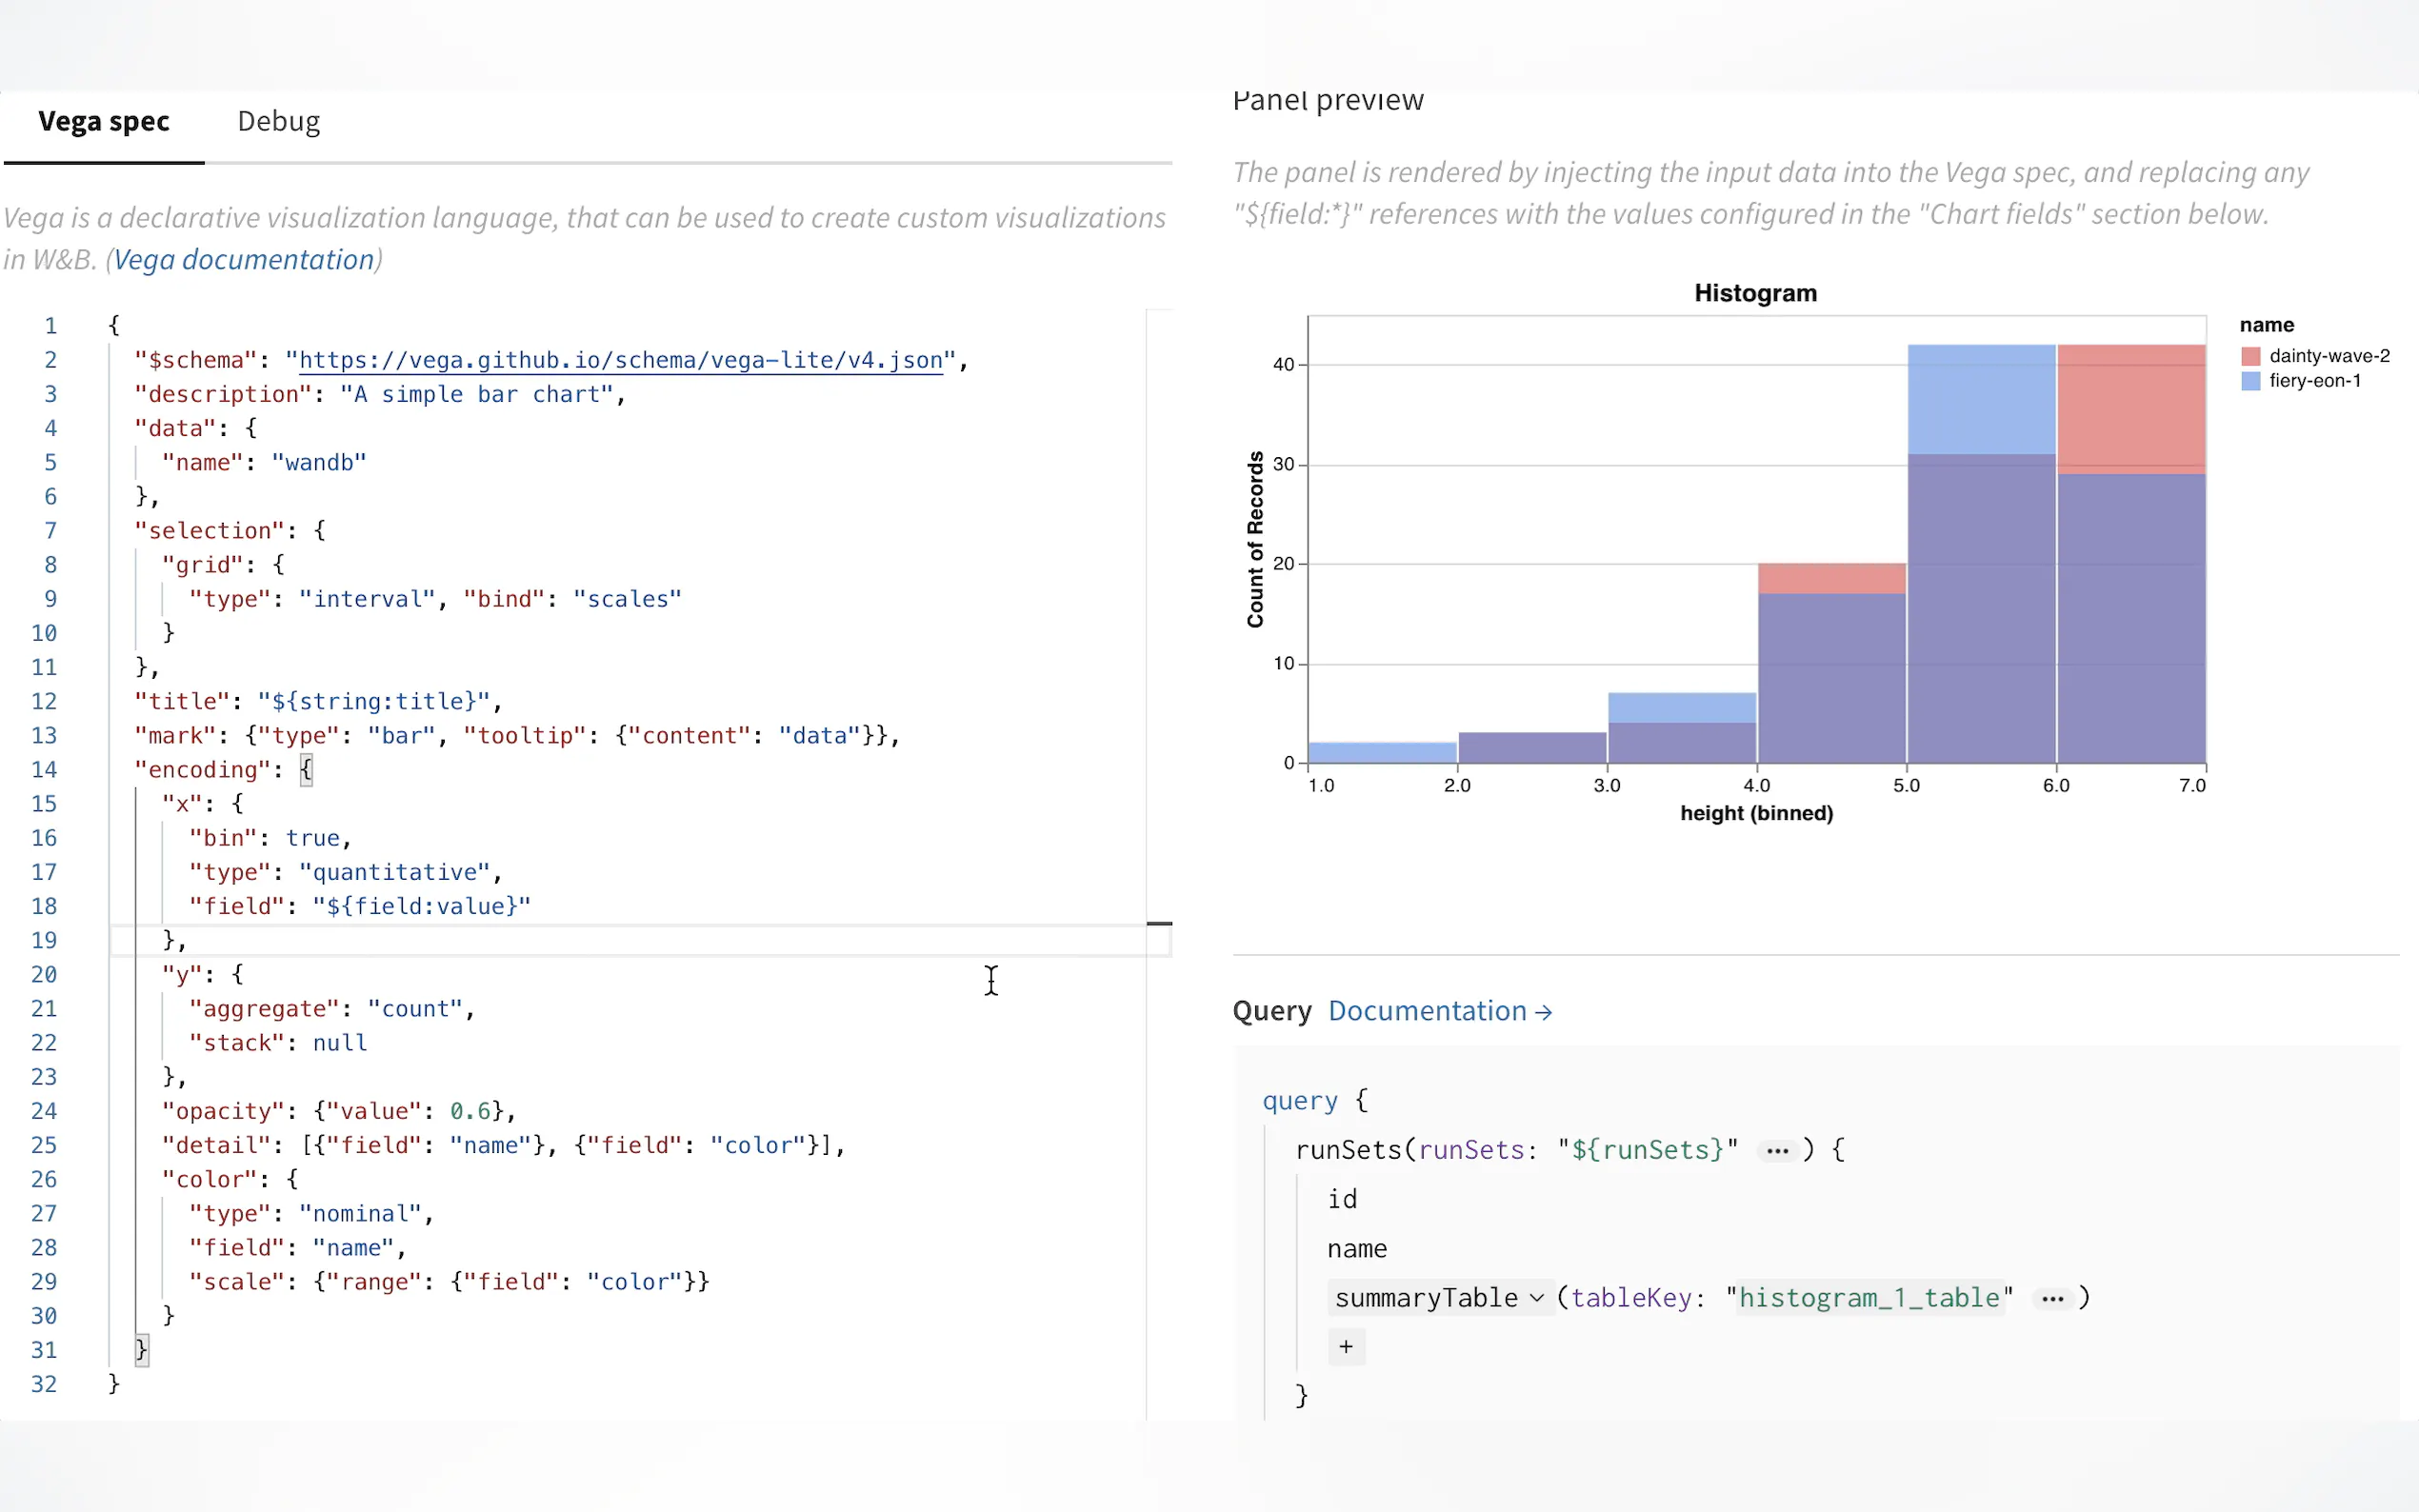Click the dainty-wave-2 red legend swatch
This screenshot has width=2419, height=1512.
[2251, 356]
